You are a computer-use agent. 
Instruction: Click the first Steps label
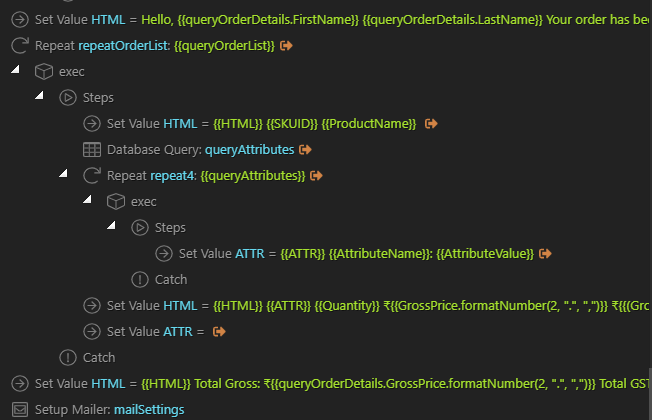(98, 98)
